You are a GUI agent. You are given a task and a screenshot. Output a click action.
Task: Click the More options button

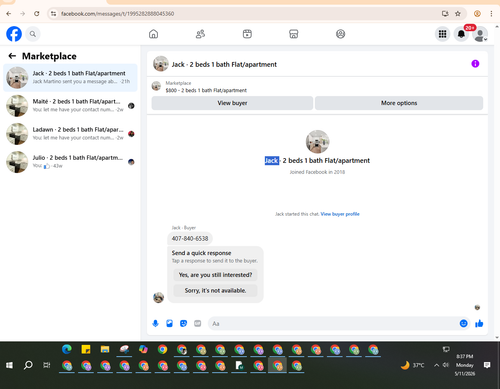399,103
